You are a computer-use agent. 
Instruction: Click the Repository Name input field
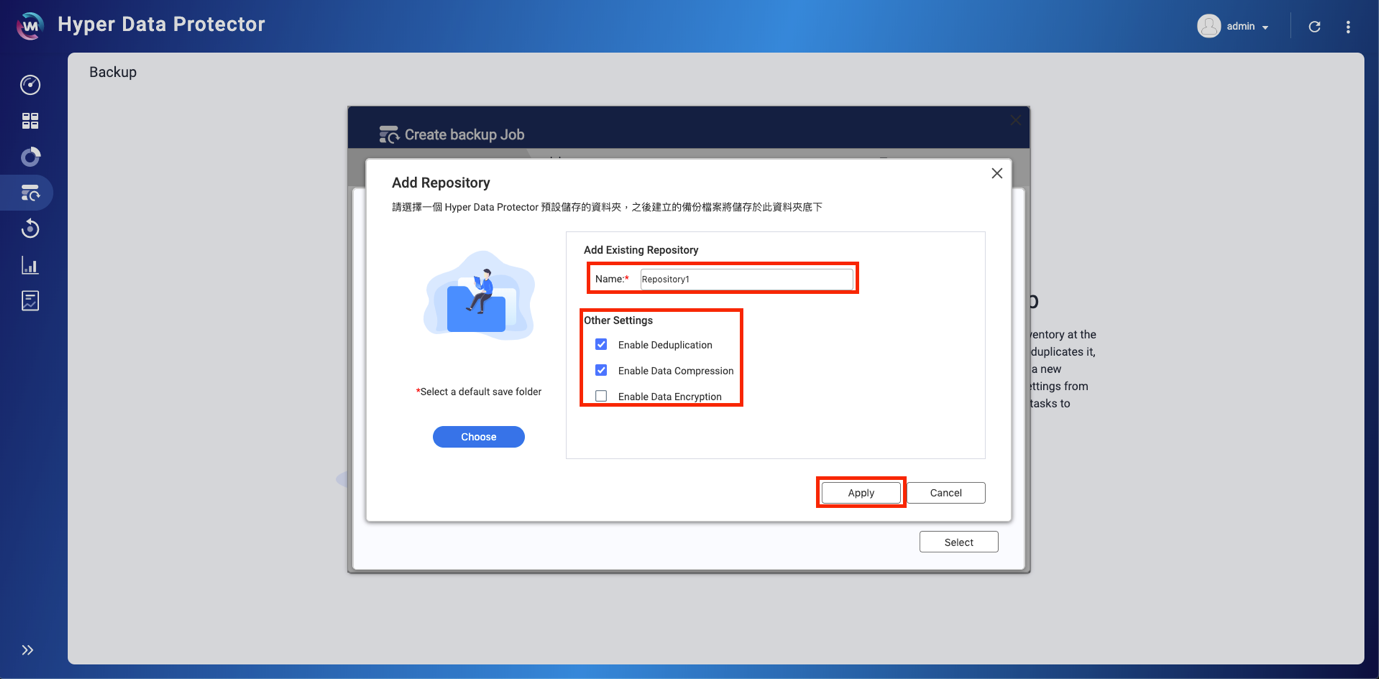point(747,279)
